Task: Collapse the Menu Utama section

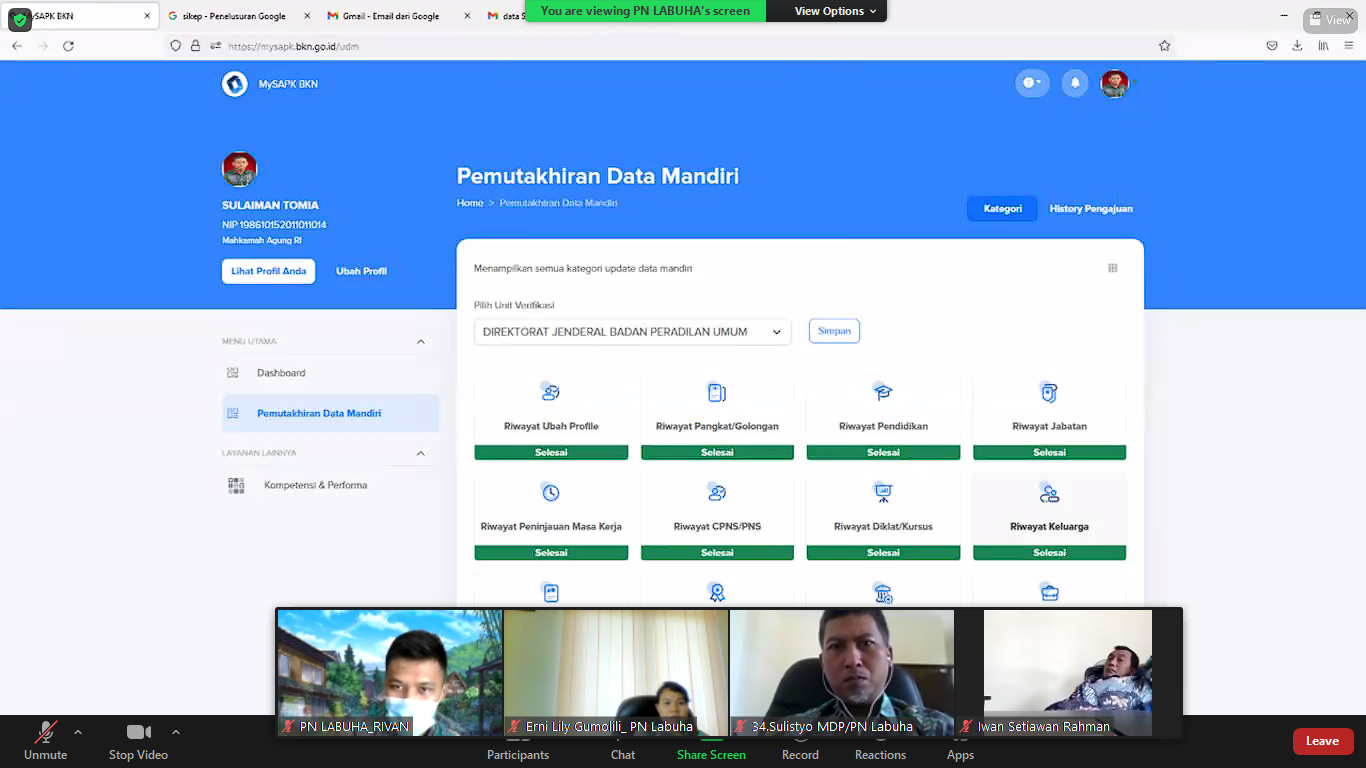Action: click(x=420, y=342)
